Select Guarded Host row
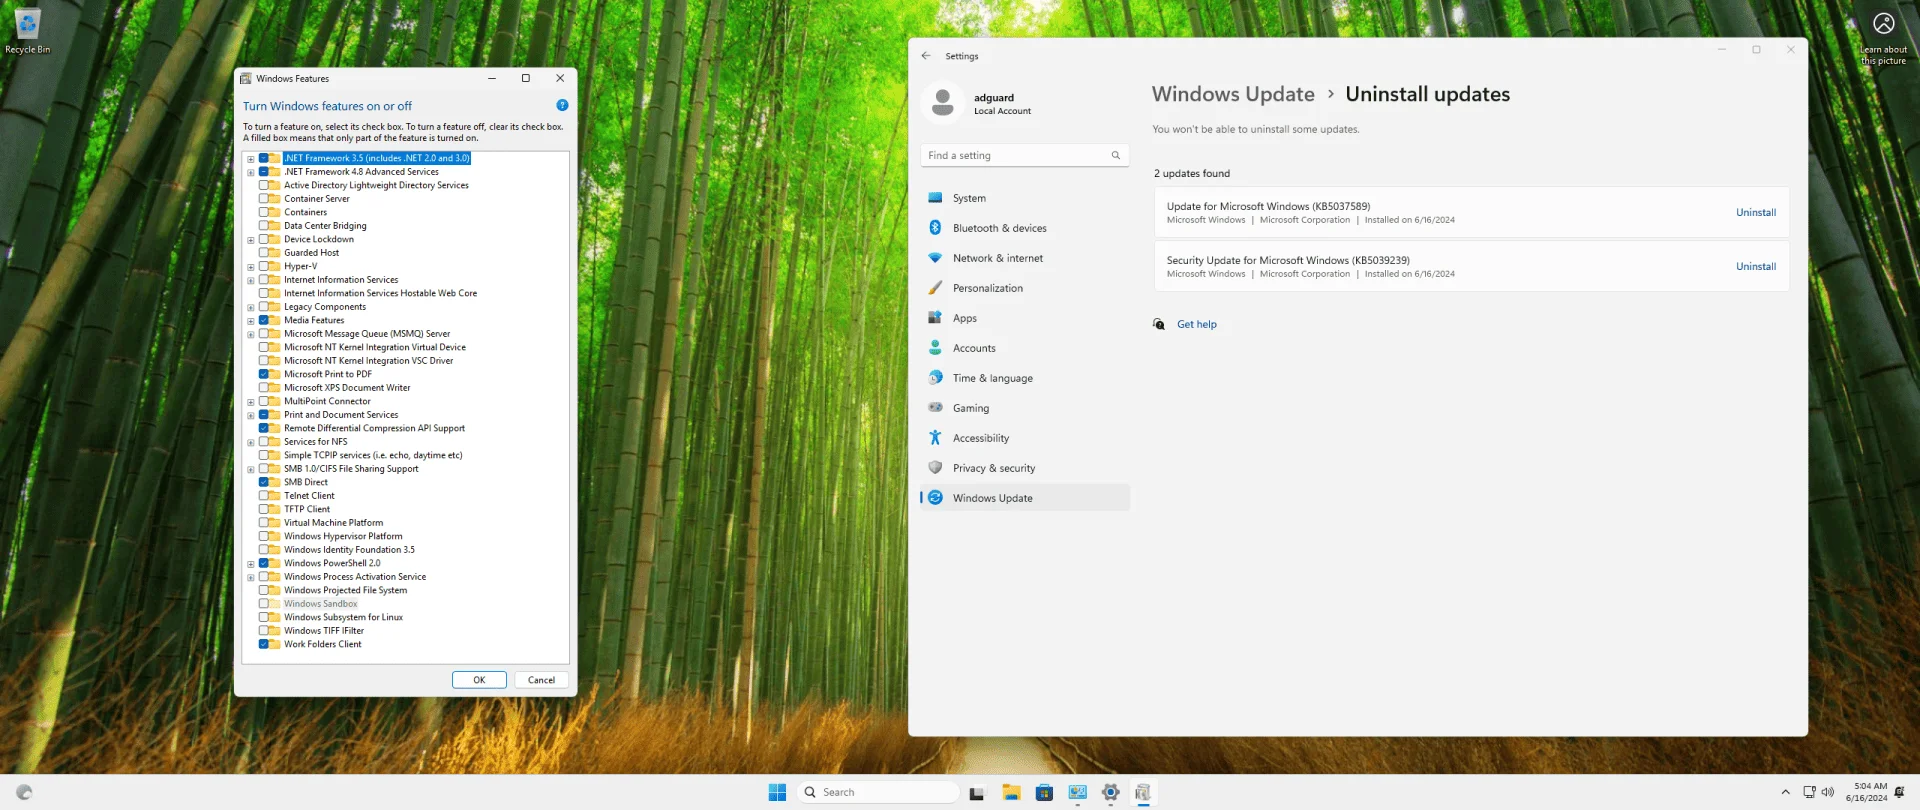 311,253
